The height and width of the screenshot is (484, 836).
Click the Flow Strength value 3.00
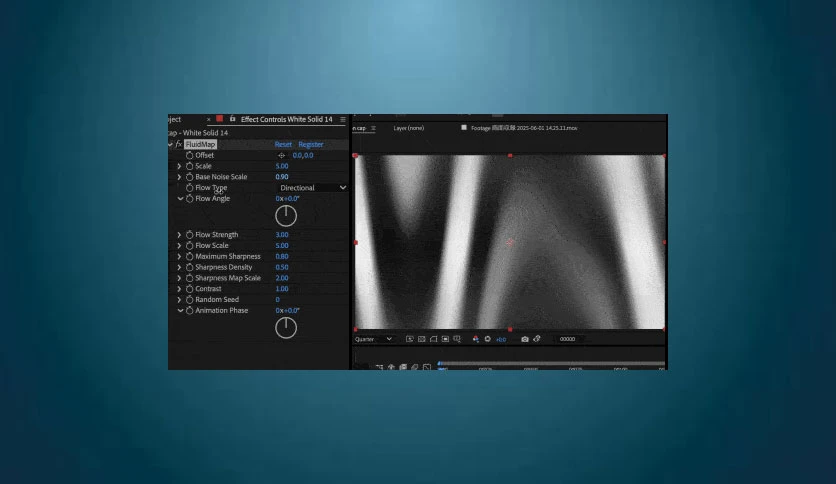coord(282,235)
